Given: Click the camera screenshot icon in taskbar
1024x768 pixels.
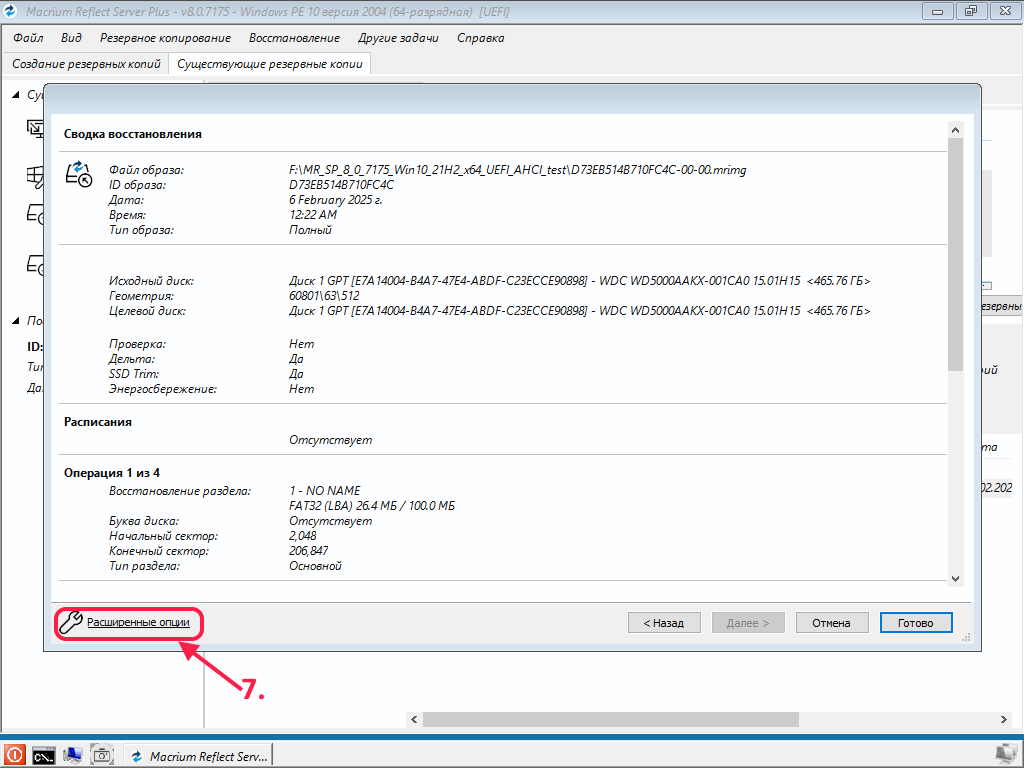Looking at the screenshot, I should tap(102, 755).
